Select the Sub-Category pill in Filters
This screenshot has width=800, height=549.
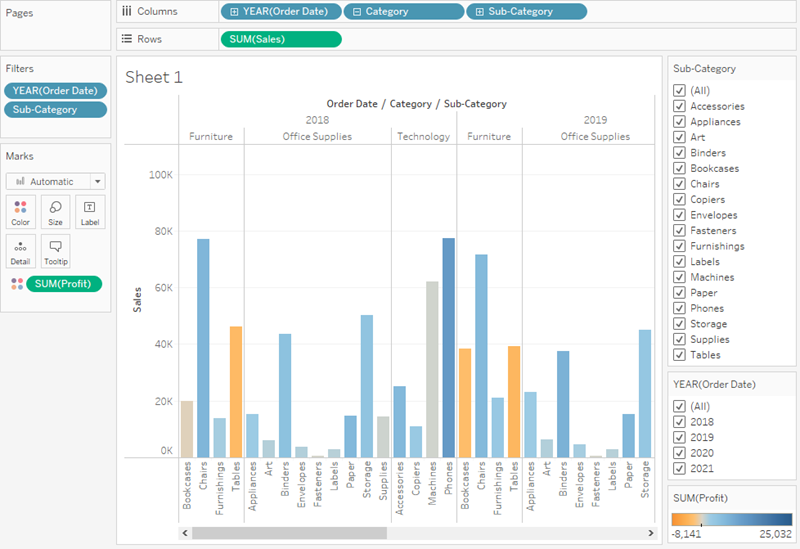55,109
